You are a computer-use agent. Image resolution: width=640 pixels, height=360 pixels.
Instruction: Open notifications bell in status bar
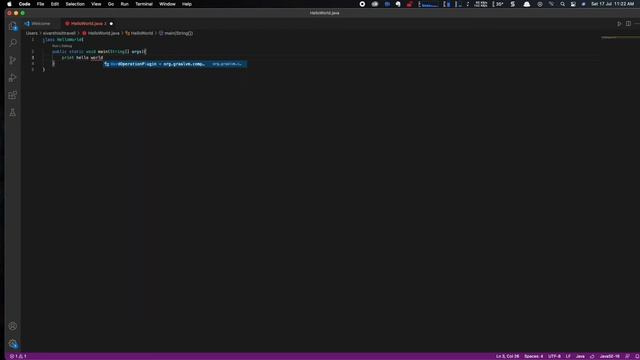coord(637,356)
